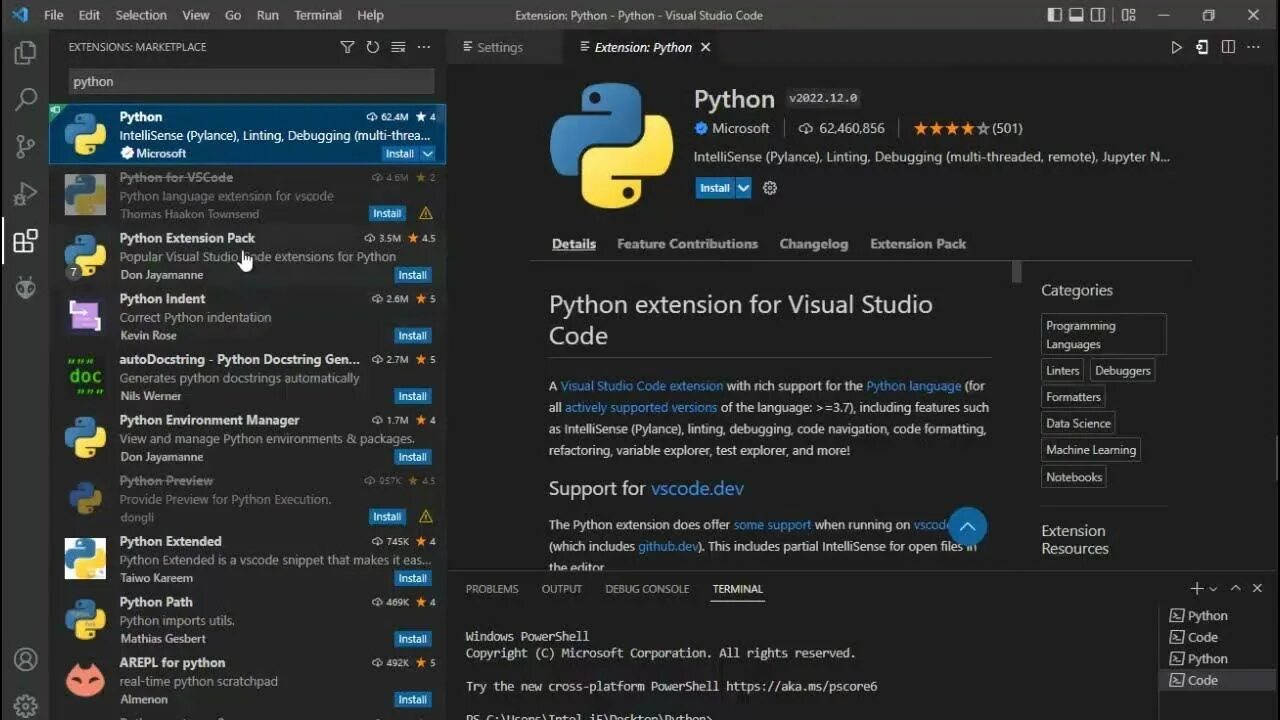Open the Selection menu
Viewport: 1280px width, 720px height.
pos(141,15)
